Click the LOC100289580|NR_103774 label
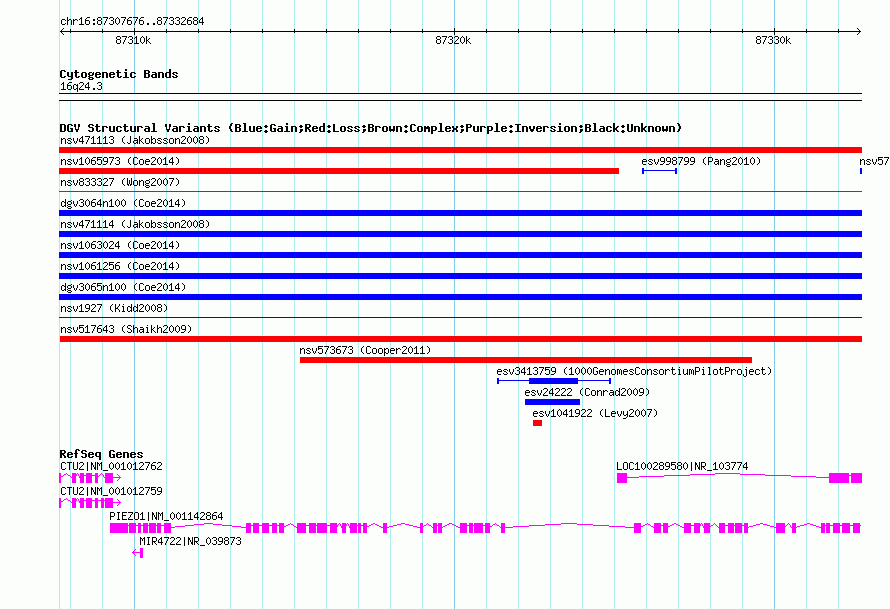 pyautogui.click(x=682, y=467)
